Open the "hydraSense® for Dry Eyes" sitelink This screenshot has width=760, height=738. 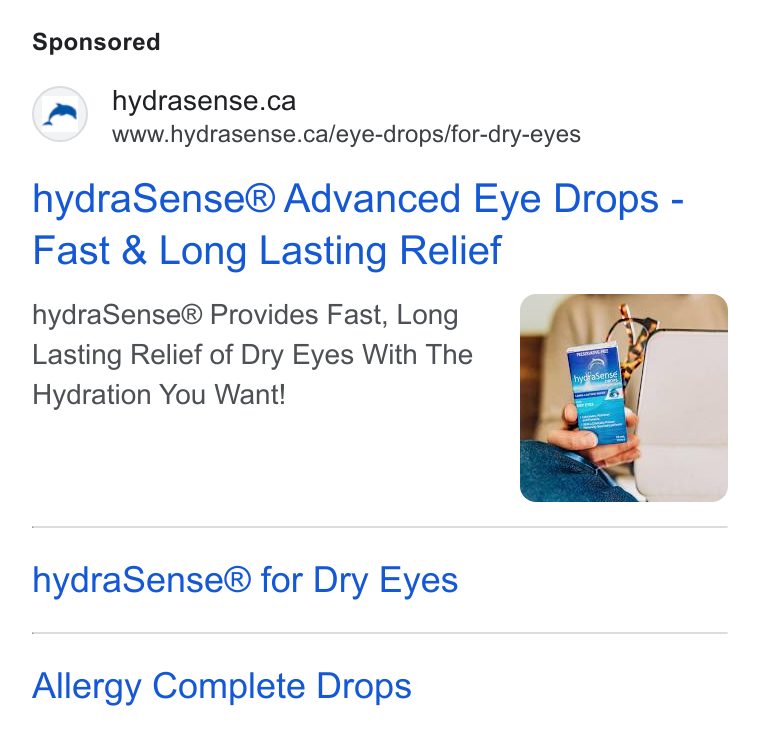tap(245, 580)
